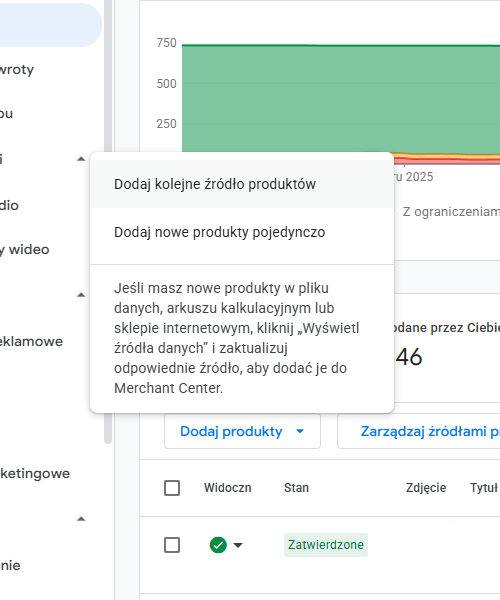
Task: Click the green visibility checkmark icon
Action: [218, 545]
